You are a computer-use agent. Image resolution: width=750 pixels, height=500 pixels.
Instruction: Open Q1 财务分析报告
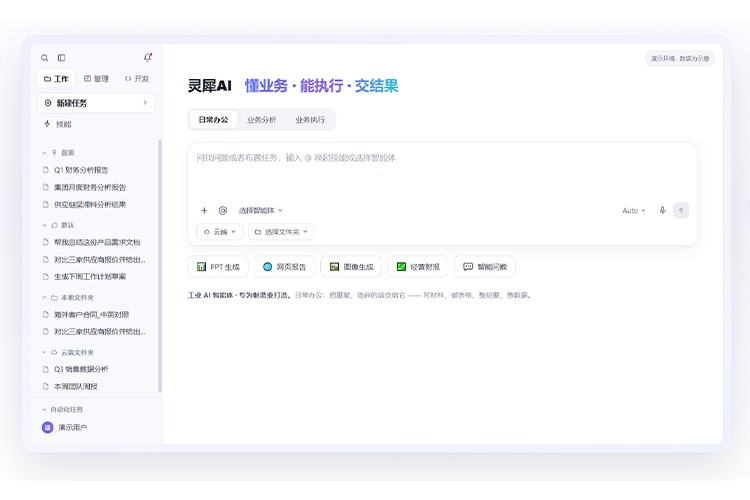pyautogui.click(x=80, y=170)
